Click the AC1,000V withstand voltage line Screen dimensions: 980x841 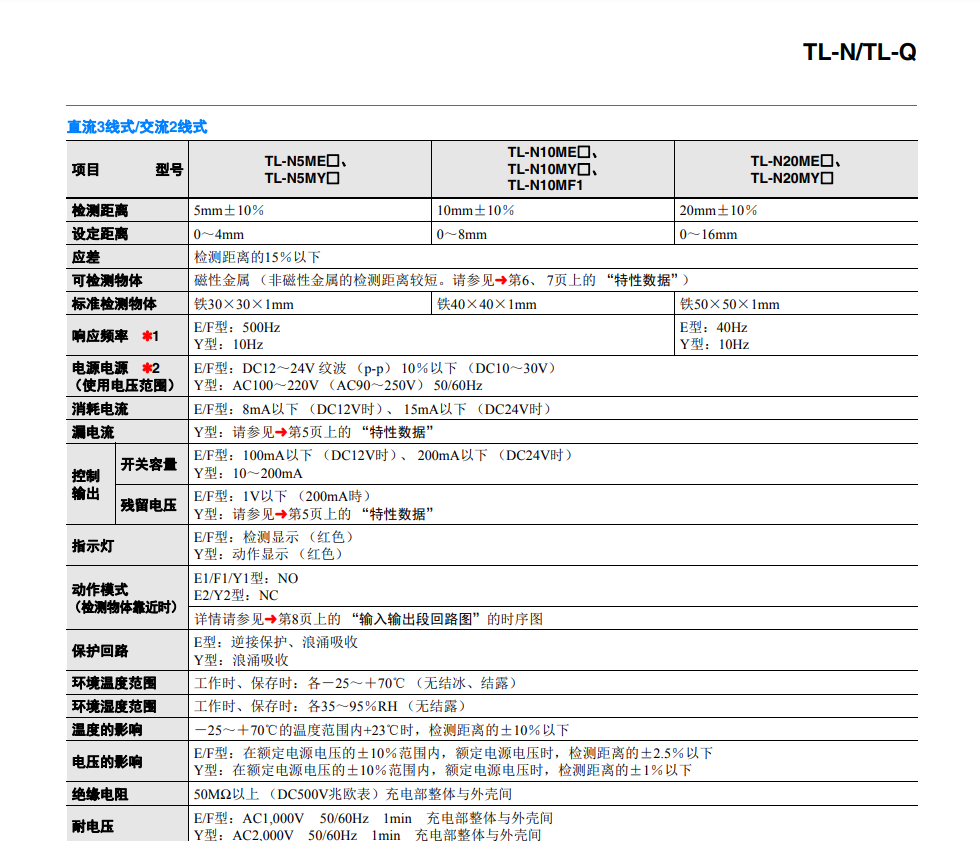373,819
